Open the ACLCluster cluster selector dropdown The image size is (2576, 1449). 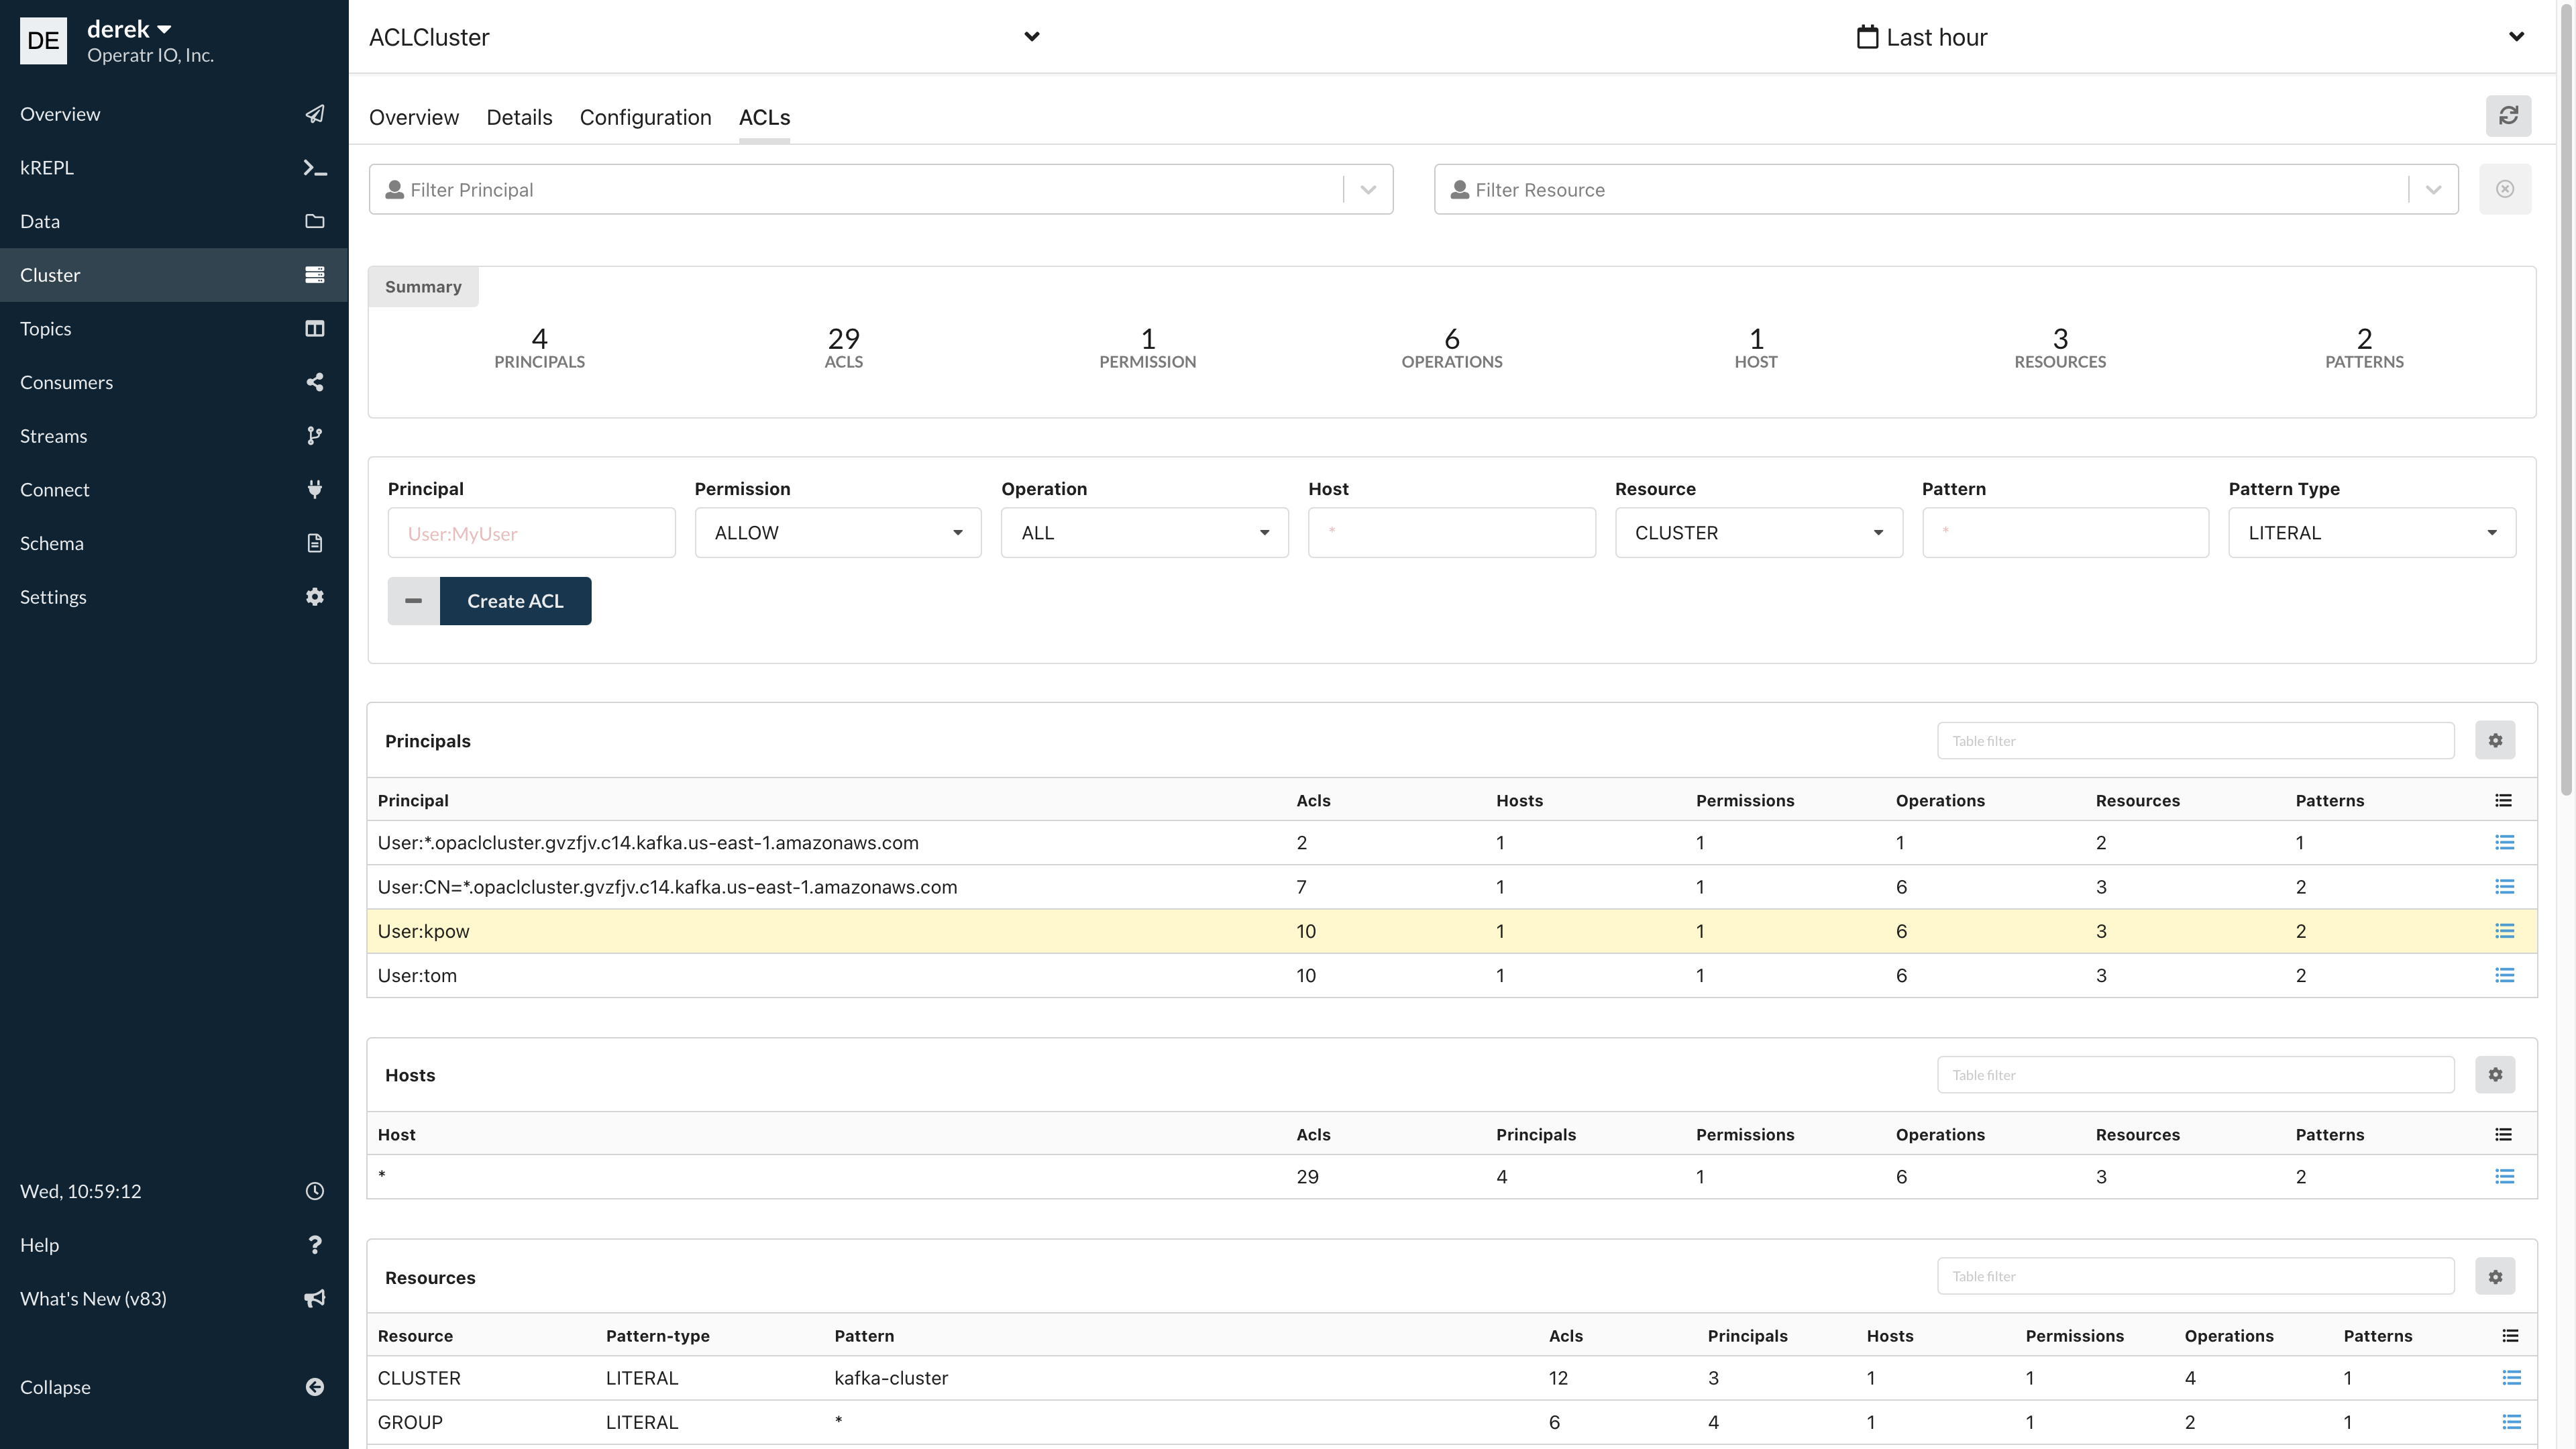(x=1032, y=37)
